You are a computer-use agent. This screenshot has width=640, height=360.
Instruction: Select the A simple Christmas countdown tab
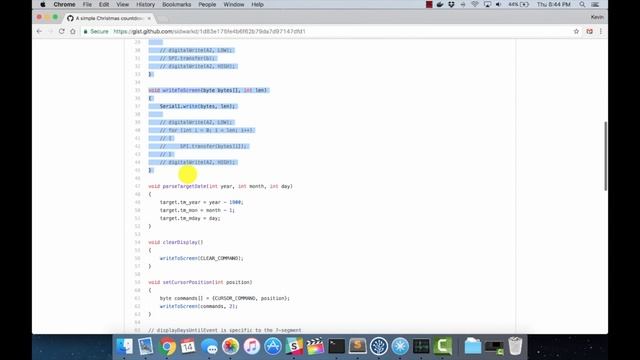click(109, 18)
